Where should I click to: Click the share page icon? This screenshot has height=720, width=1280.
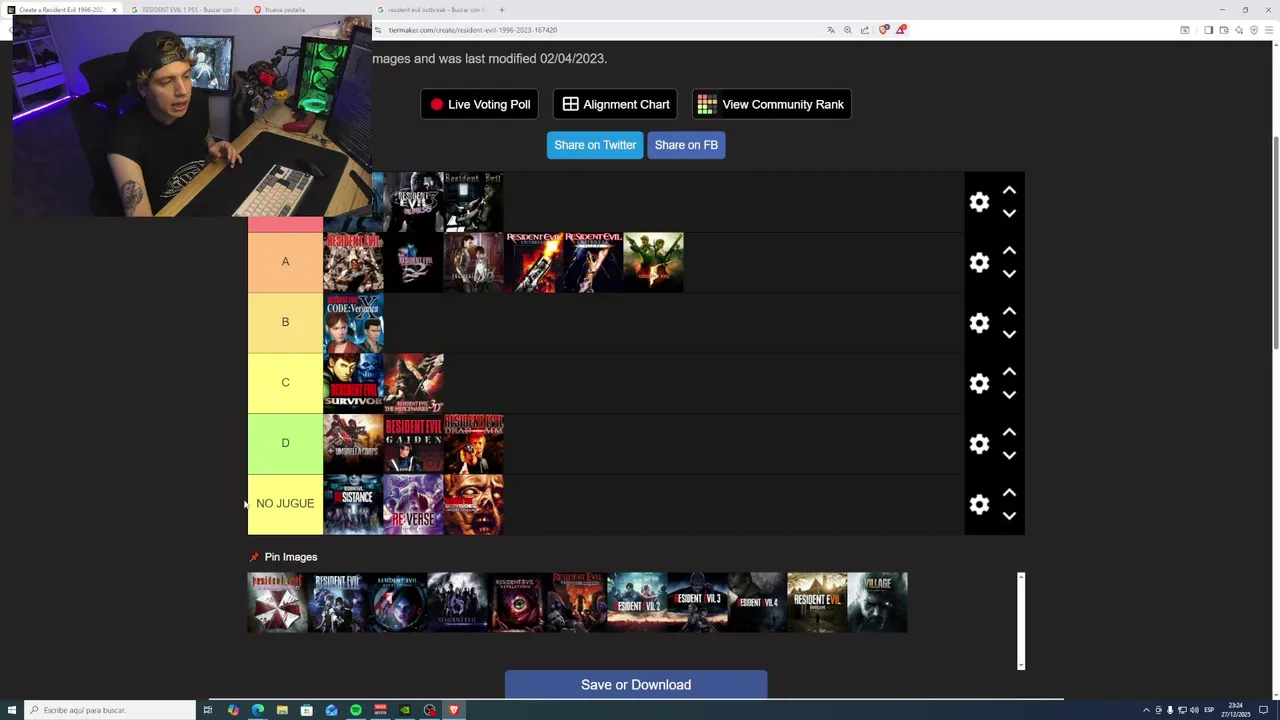click(865, 30)
